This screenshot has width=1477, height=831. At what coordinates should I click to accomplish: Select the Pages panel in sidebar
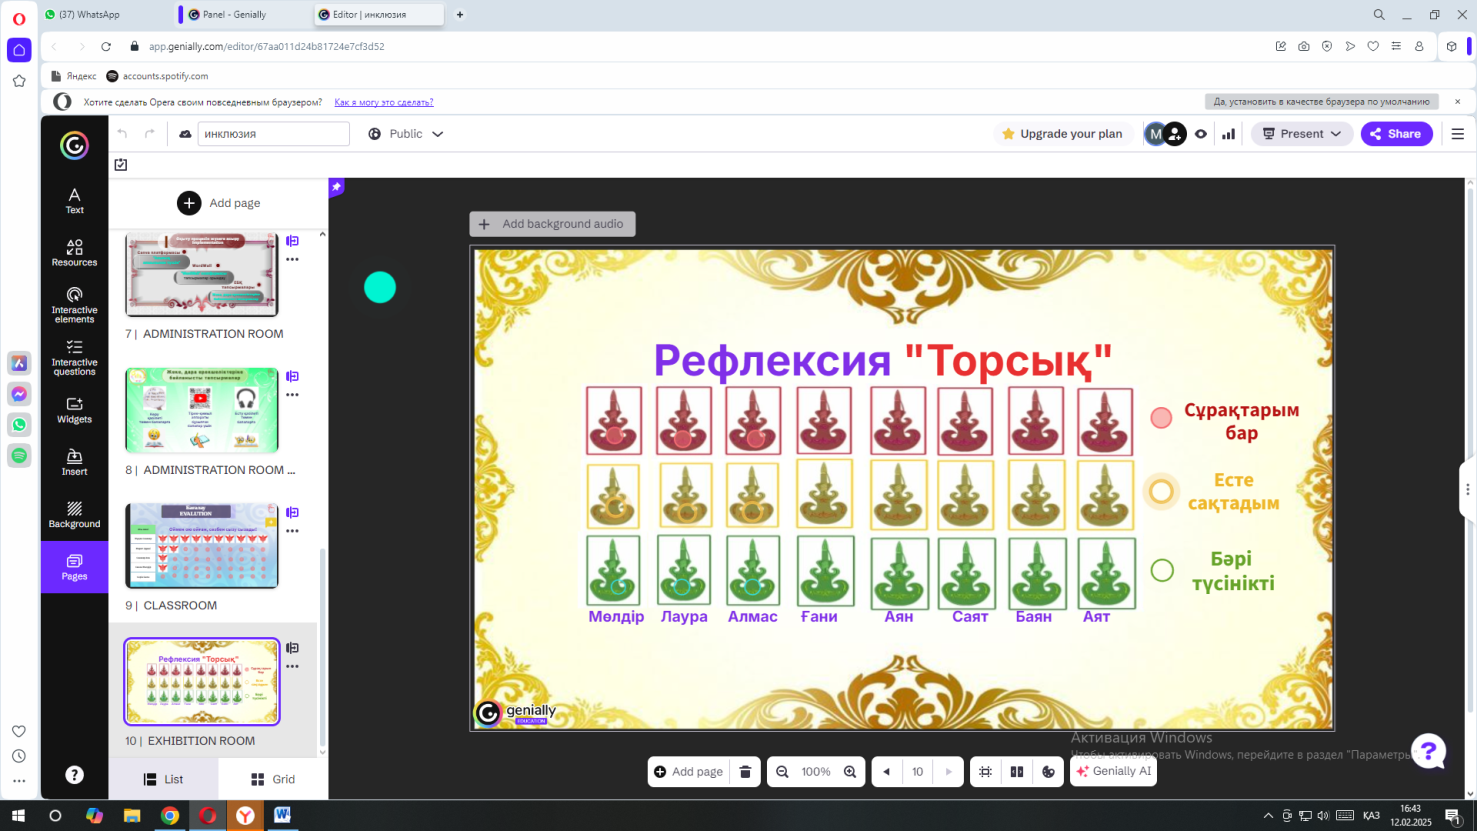(74, 567)
